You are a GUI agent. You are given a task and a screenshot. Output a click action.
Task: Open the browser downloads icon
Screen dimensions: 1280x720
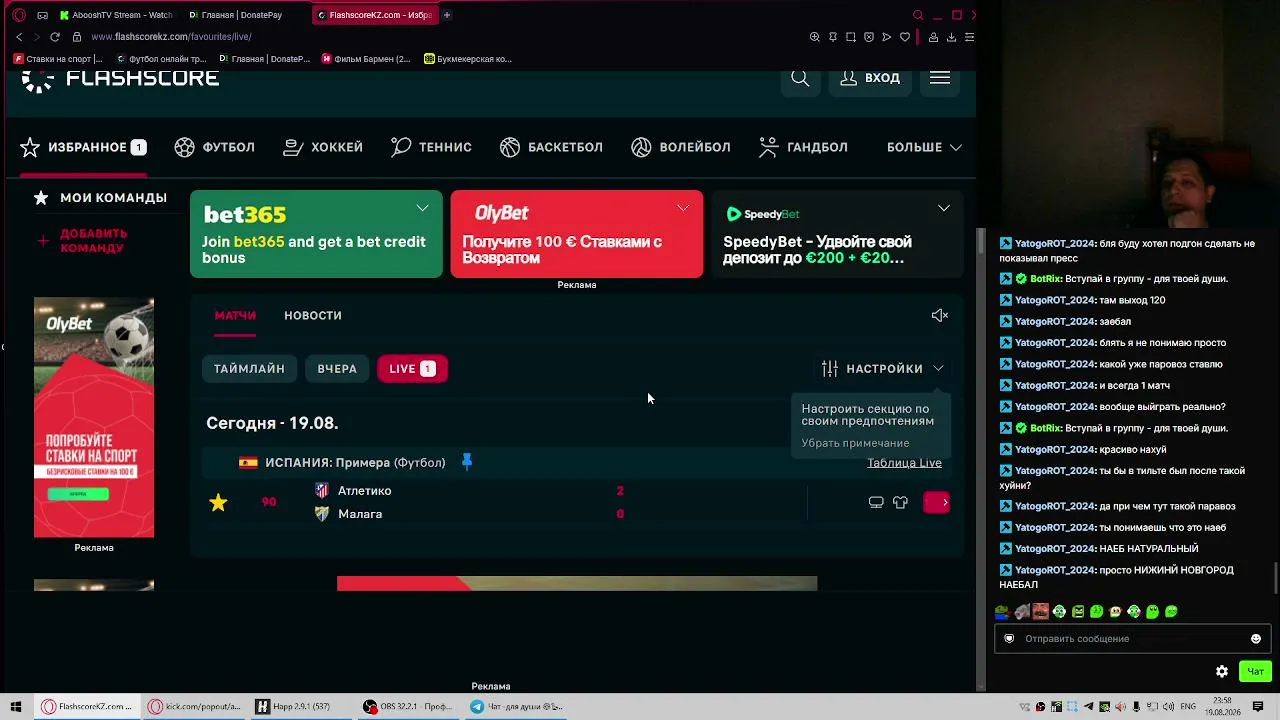click(x=951, y=37)
